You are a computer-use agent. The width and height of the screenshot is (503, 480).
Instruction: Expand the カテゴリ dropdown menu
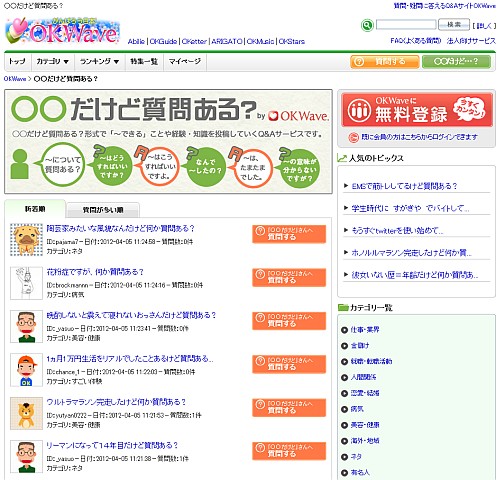(53, 62)
